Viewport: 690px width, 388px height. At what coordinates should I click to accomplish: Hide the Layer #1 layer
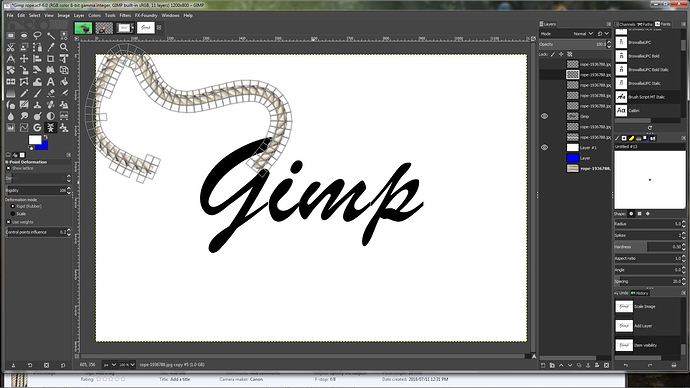pyautogui.click(x=544, y=147)
